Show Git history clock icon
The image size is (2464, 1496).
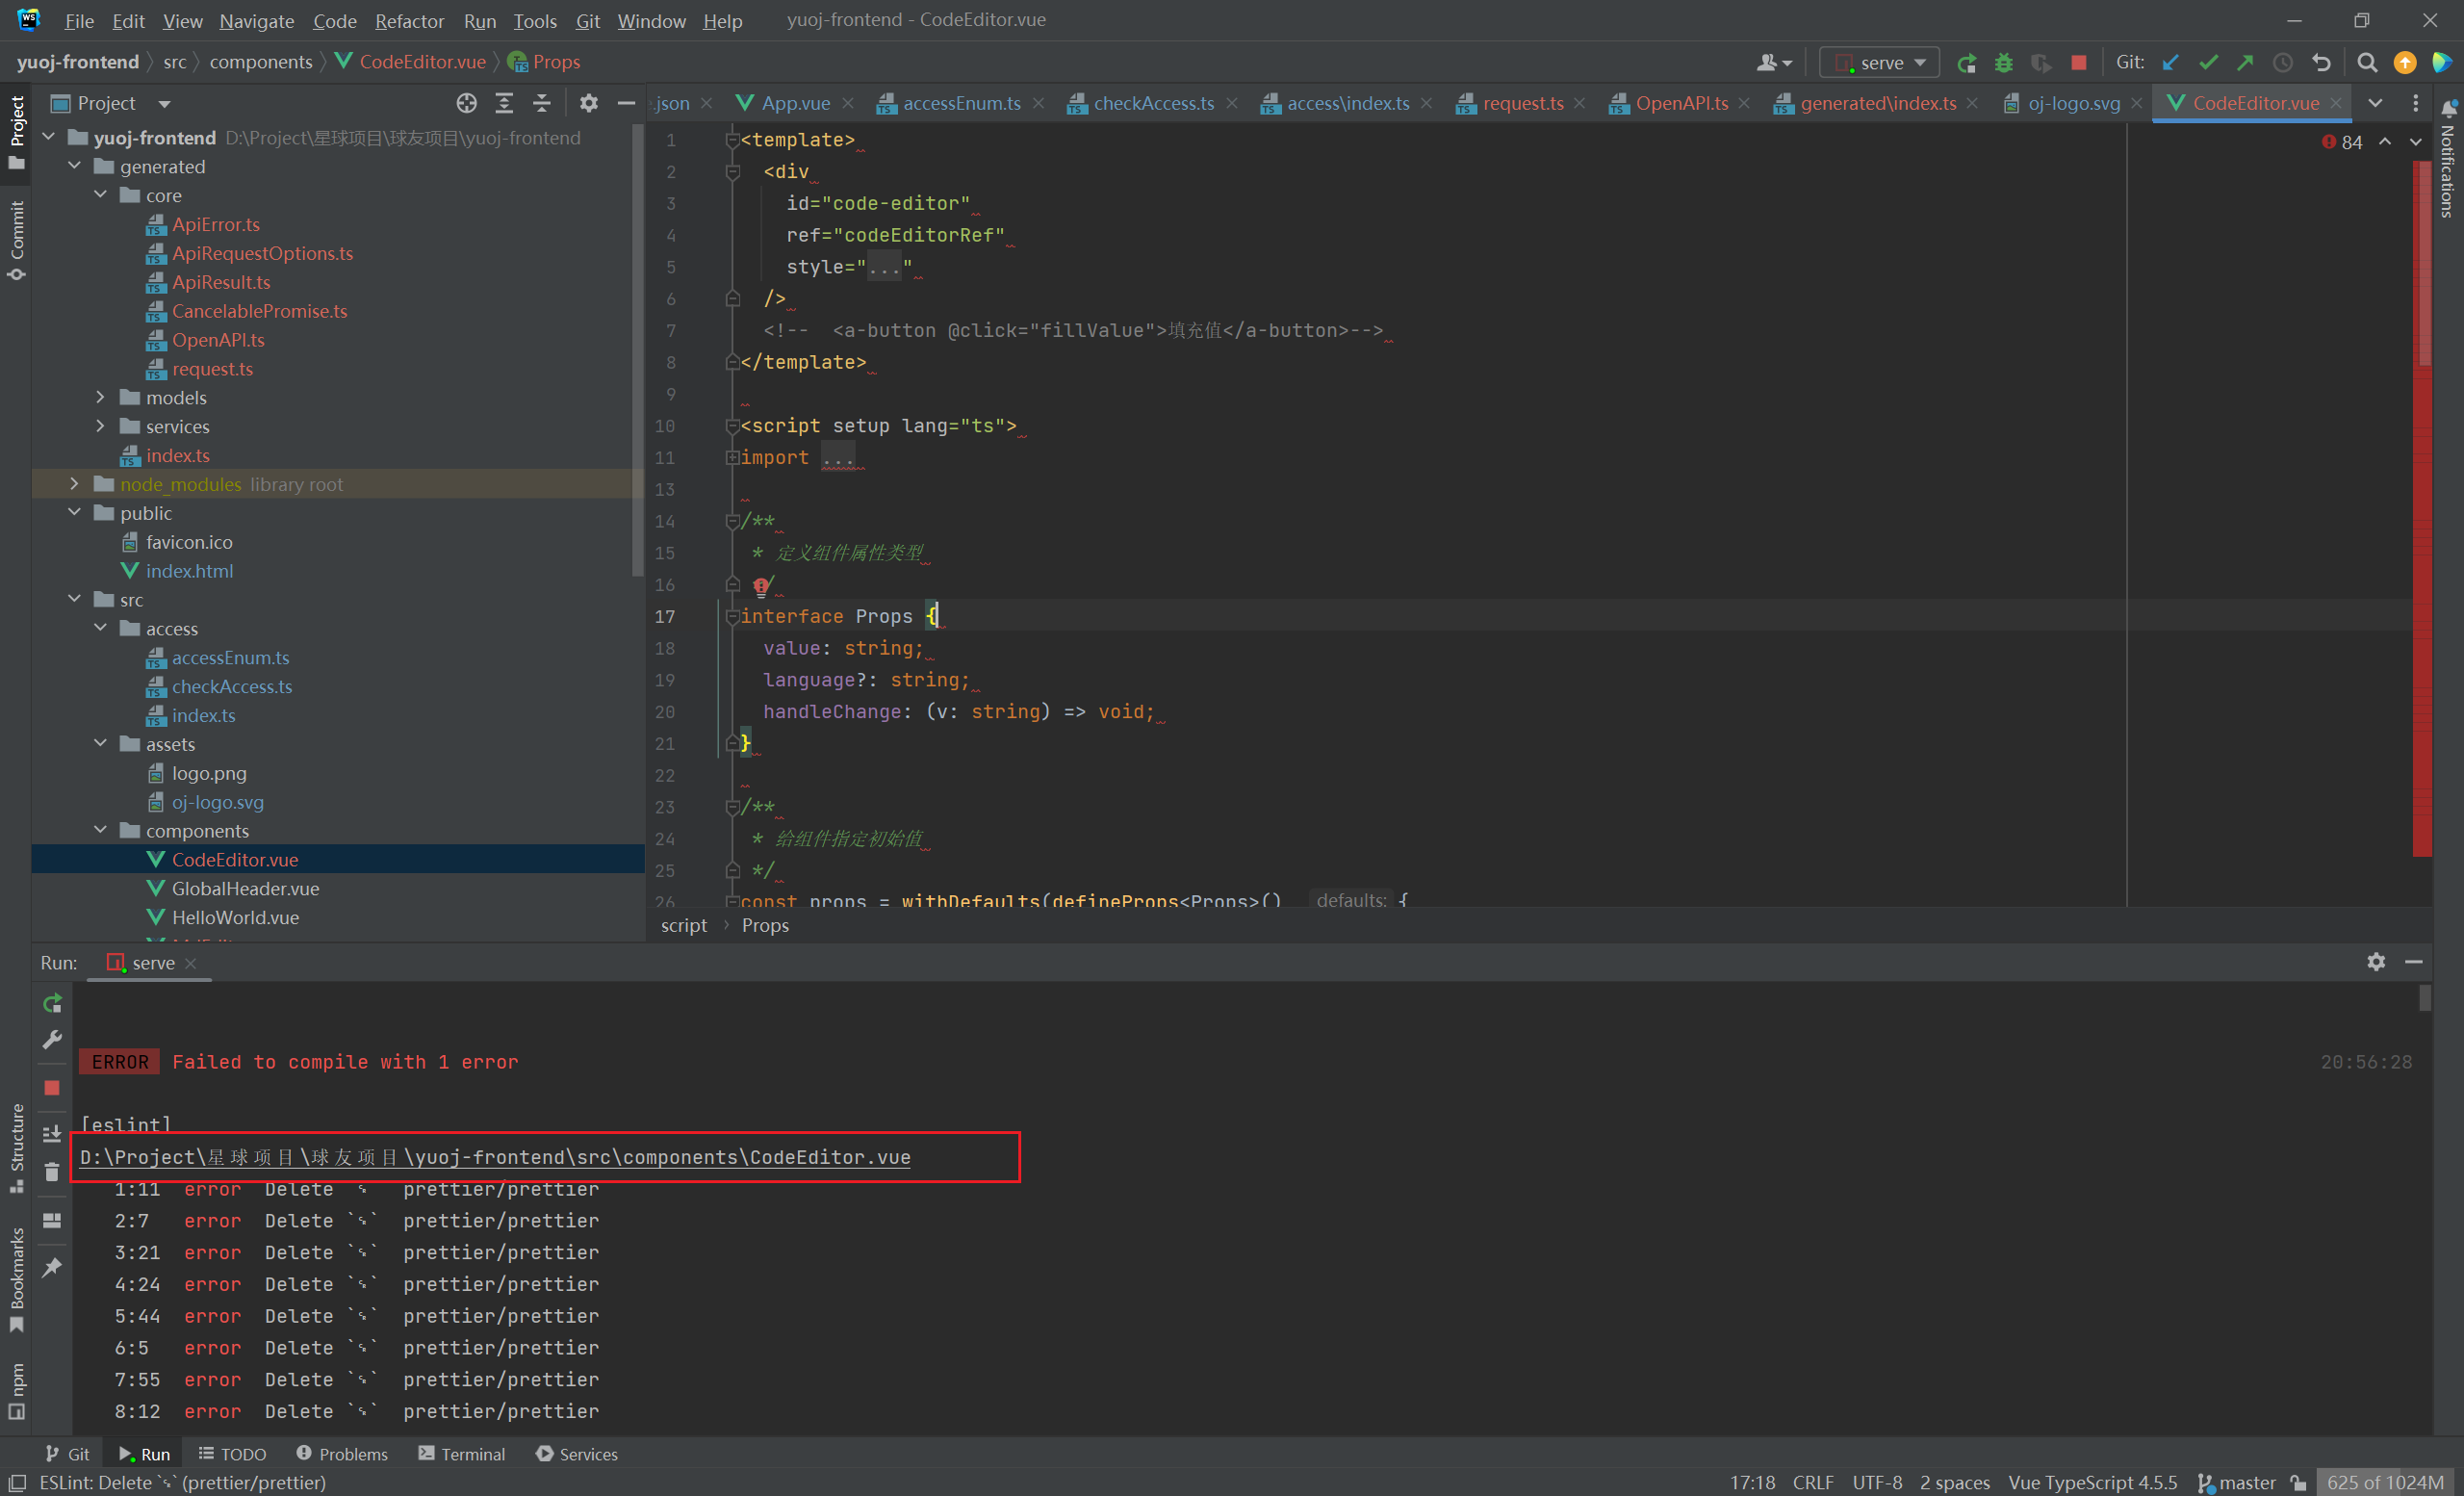pos(2282,63)
